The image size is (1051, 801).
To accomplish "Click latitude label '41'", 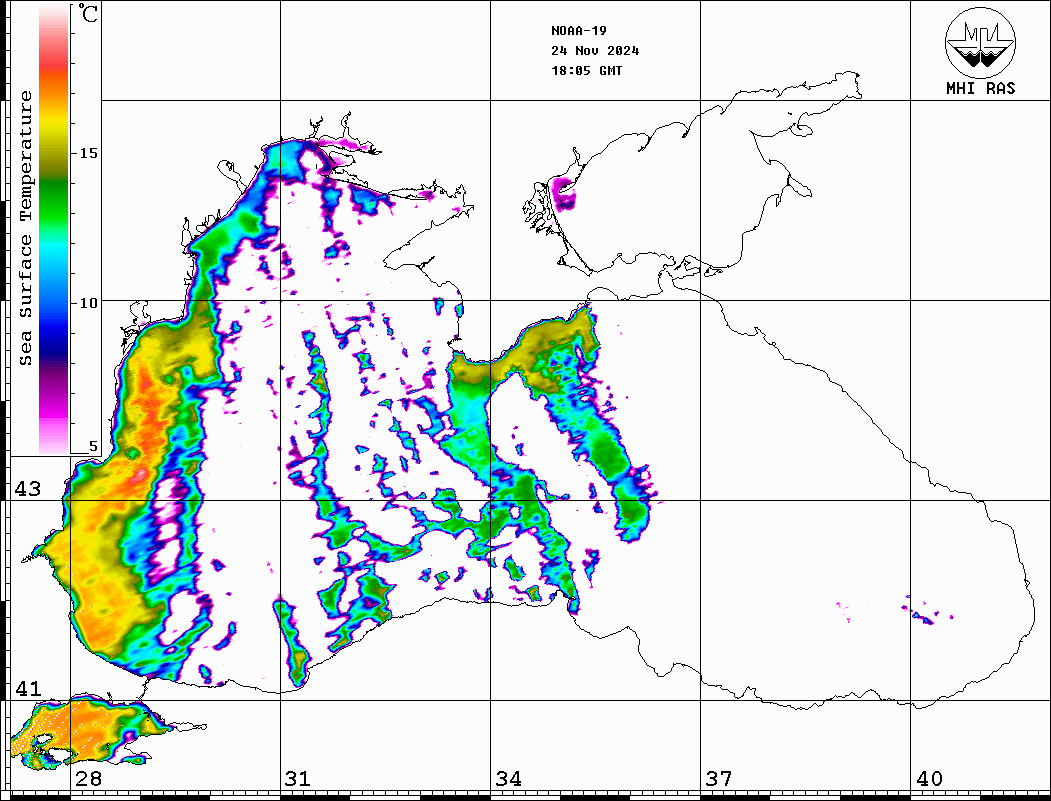I will click(x=27, y=688).
